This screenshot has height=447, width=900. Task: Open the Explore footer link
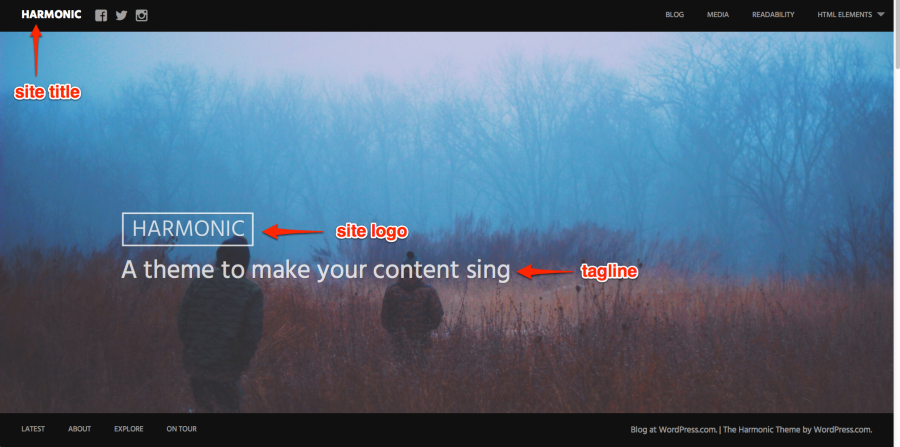(x=129, y=429)
